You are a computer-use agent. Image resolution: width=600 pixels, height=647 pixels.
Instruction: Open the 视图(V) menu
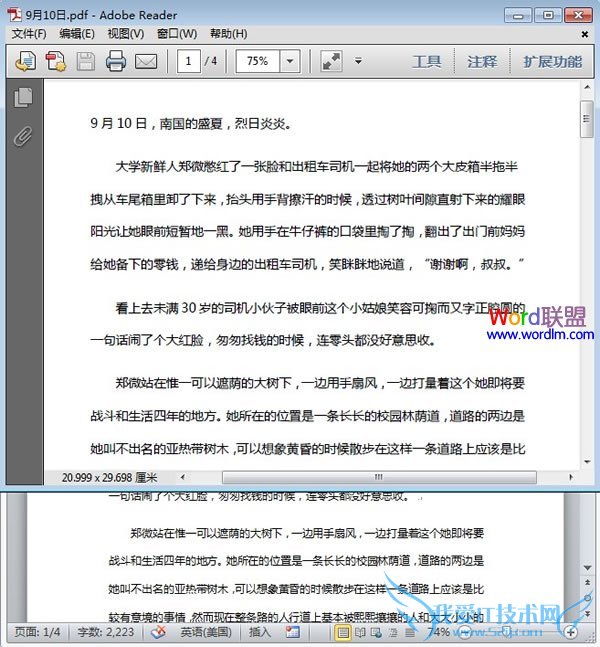coord(126,34)
